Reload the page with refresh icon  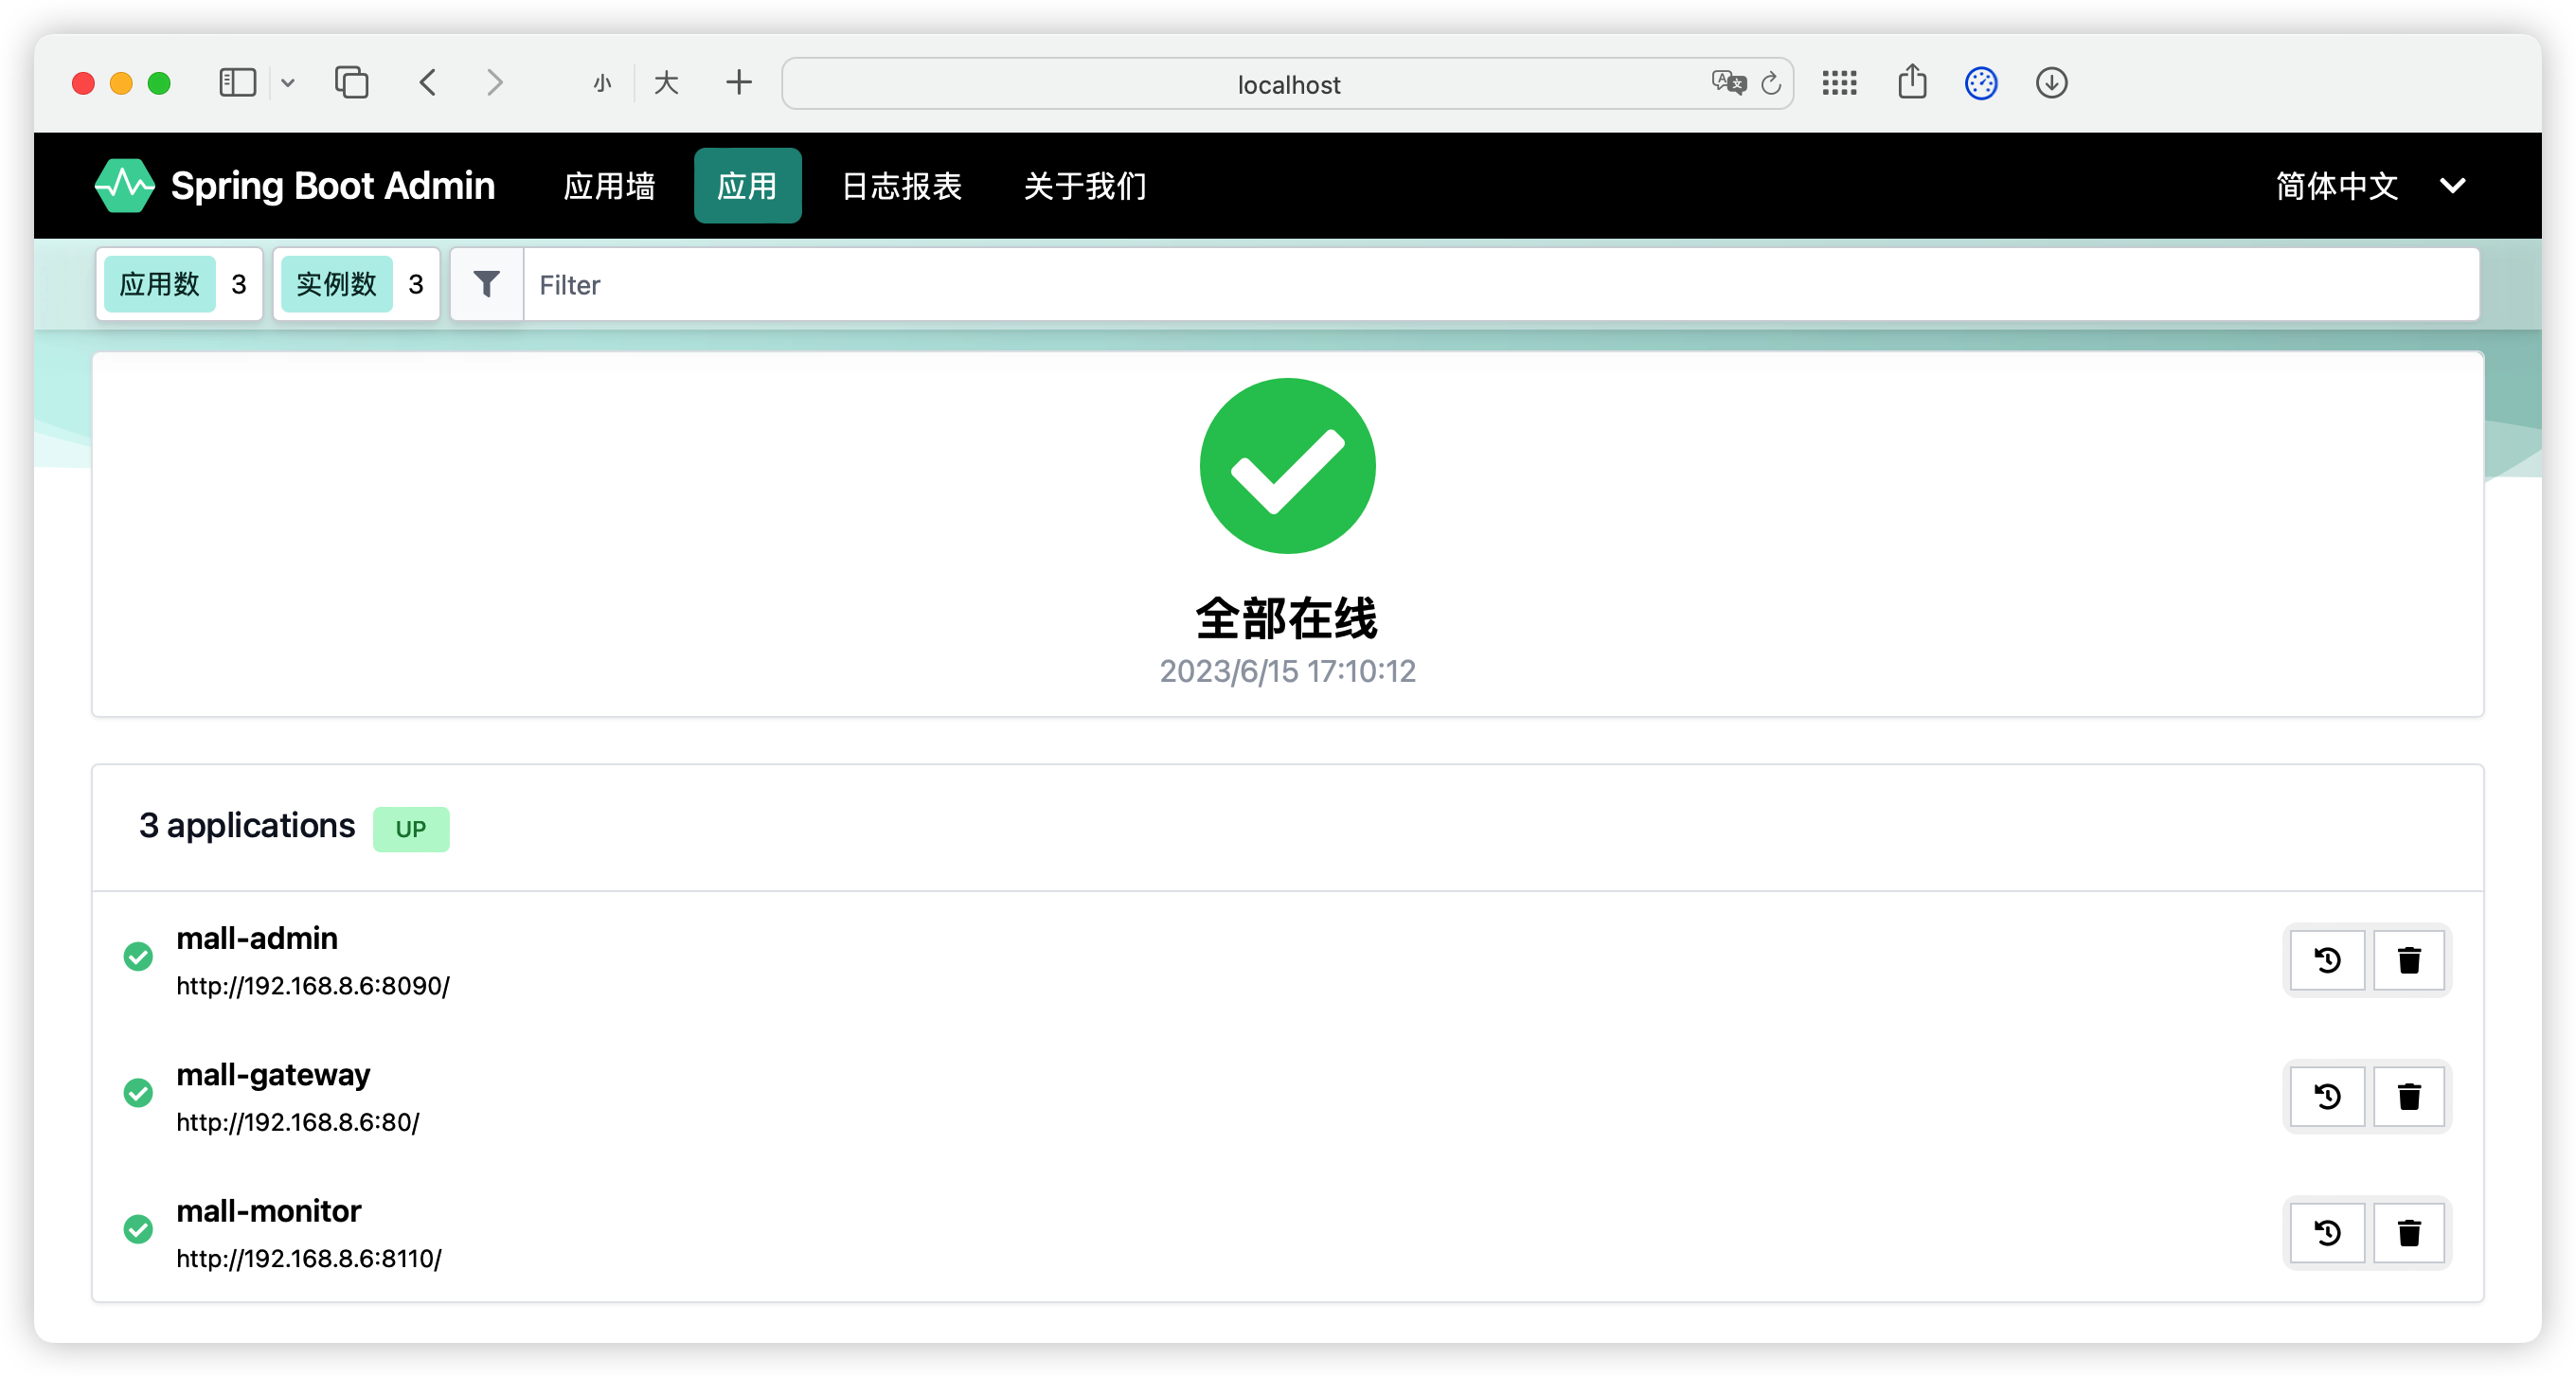(x=1770, y=83)
